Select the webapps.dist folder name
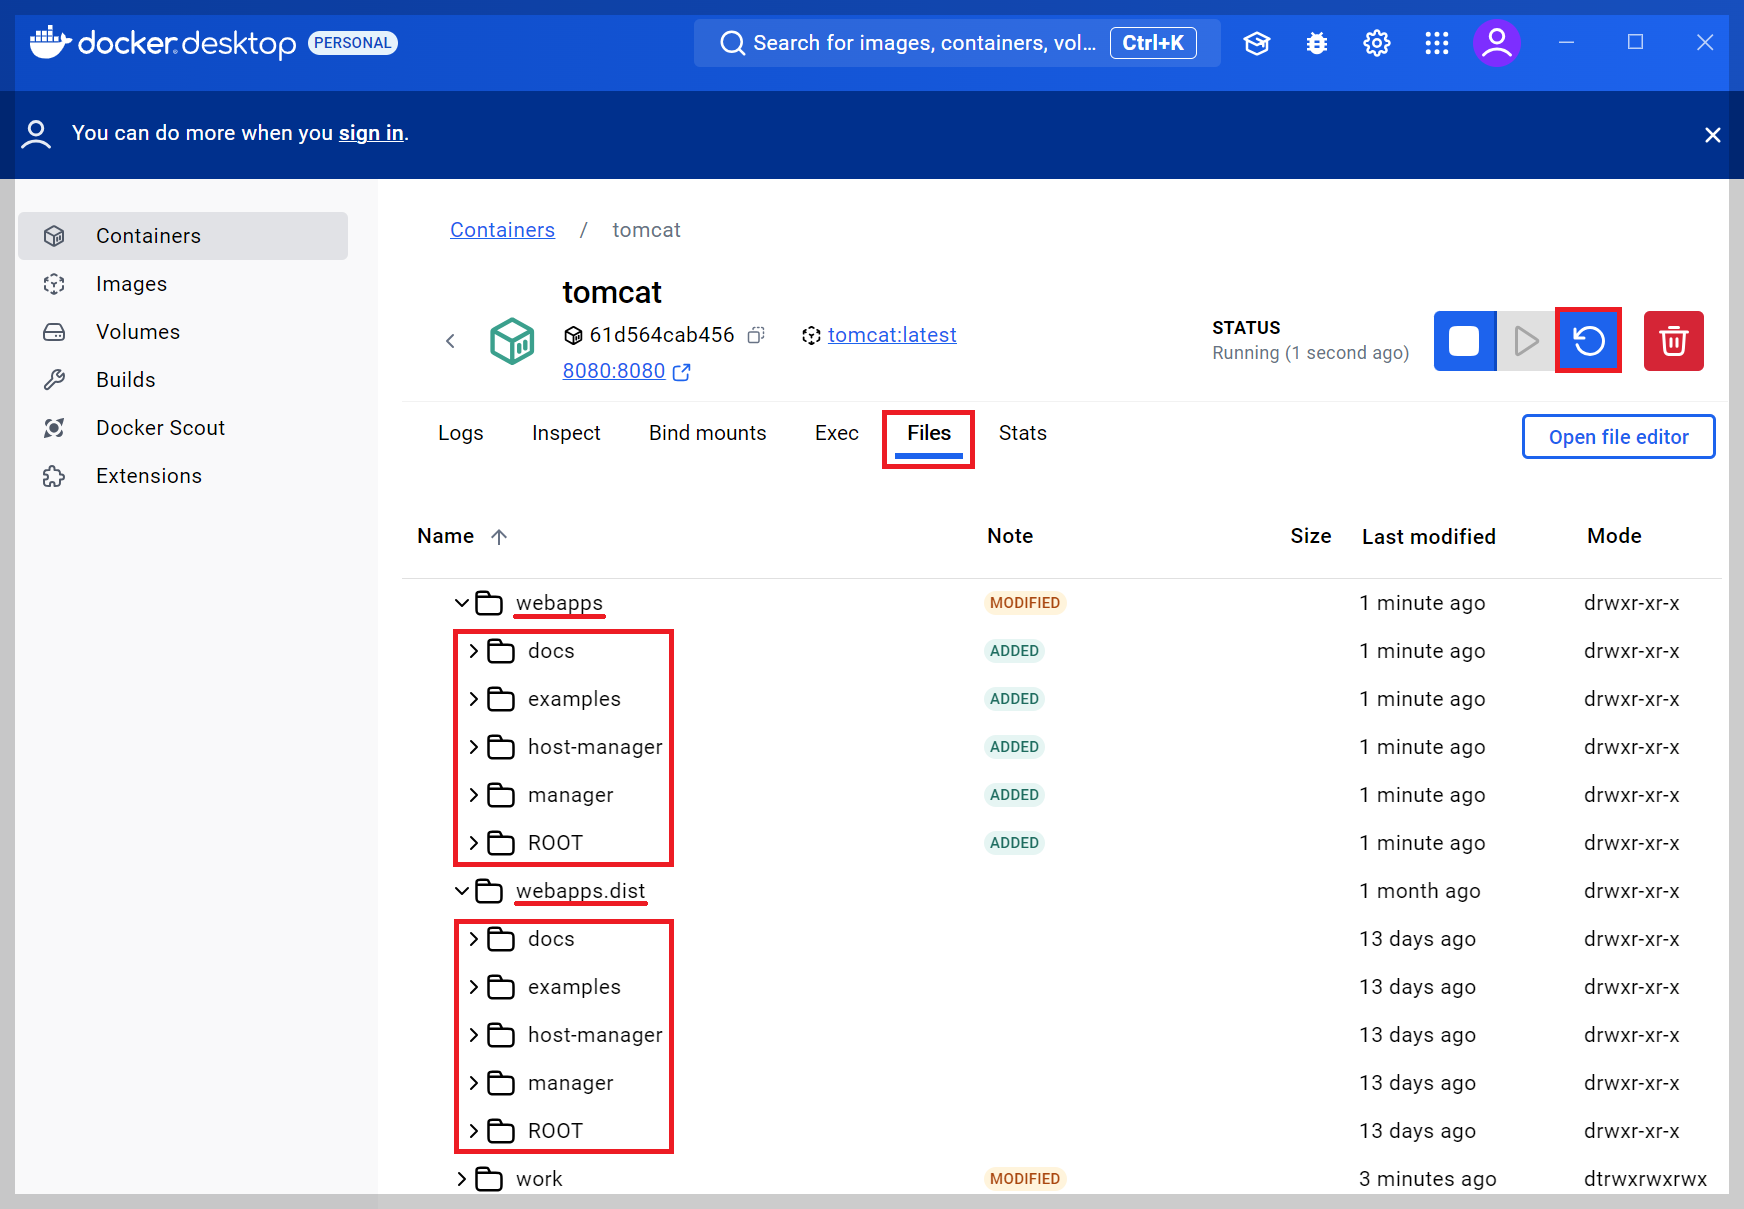This screenshot has height=1209, width=1744. pyautogui.click(x=580, y=891)
